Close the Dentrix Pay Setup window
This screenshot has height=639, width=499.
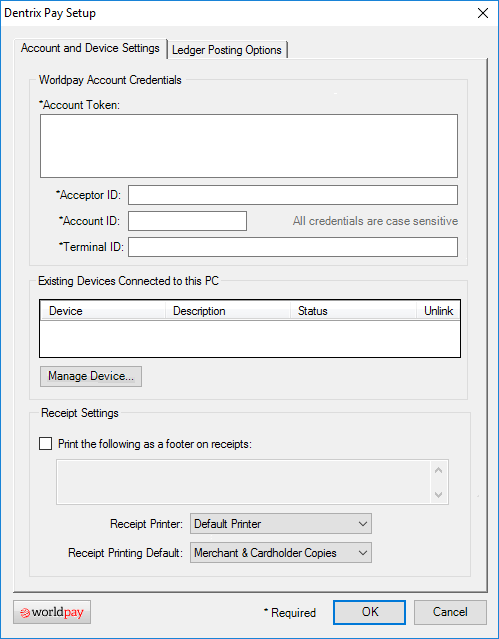[483, 13]
